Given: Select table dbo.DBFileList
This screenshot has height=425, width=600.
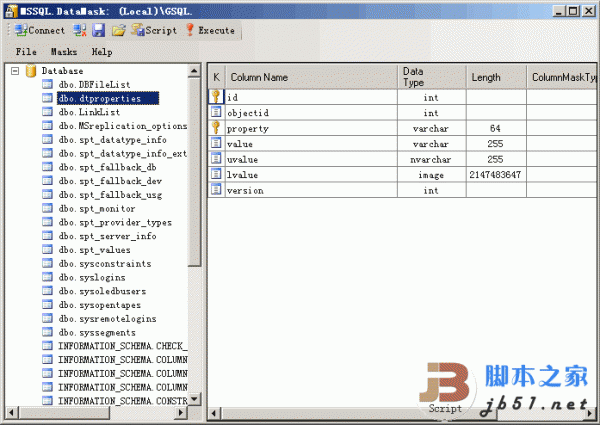Looking at the screenshot, I should tap(94, 85).
